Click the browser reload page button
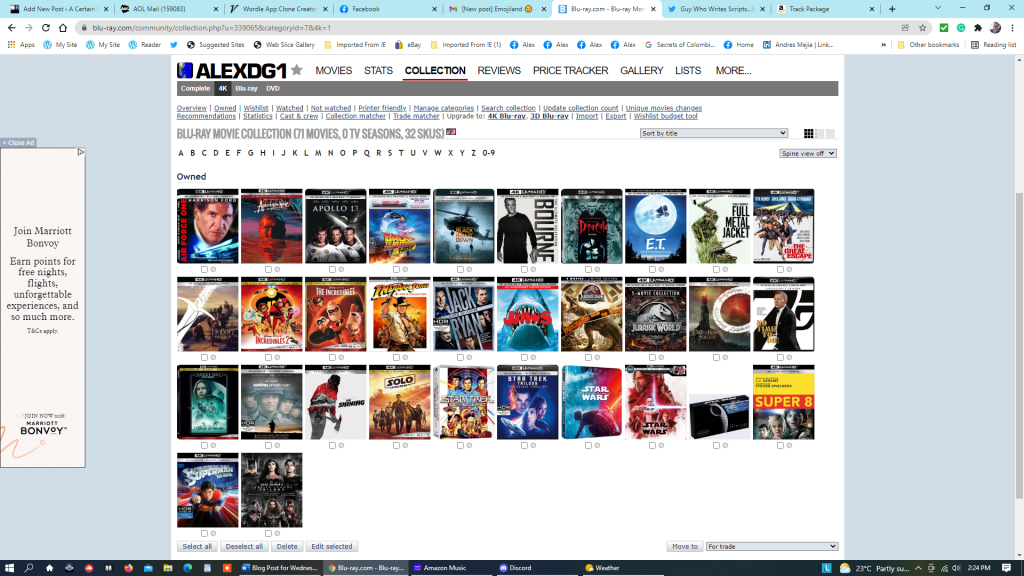The image size is (1024, 576). tap(47, 28)
